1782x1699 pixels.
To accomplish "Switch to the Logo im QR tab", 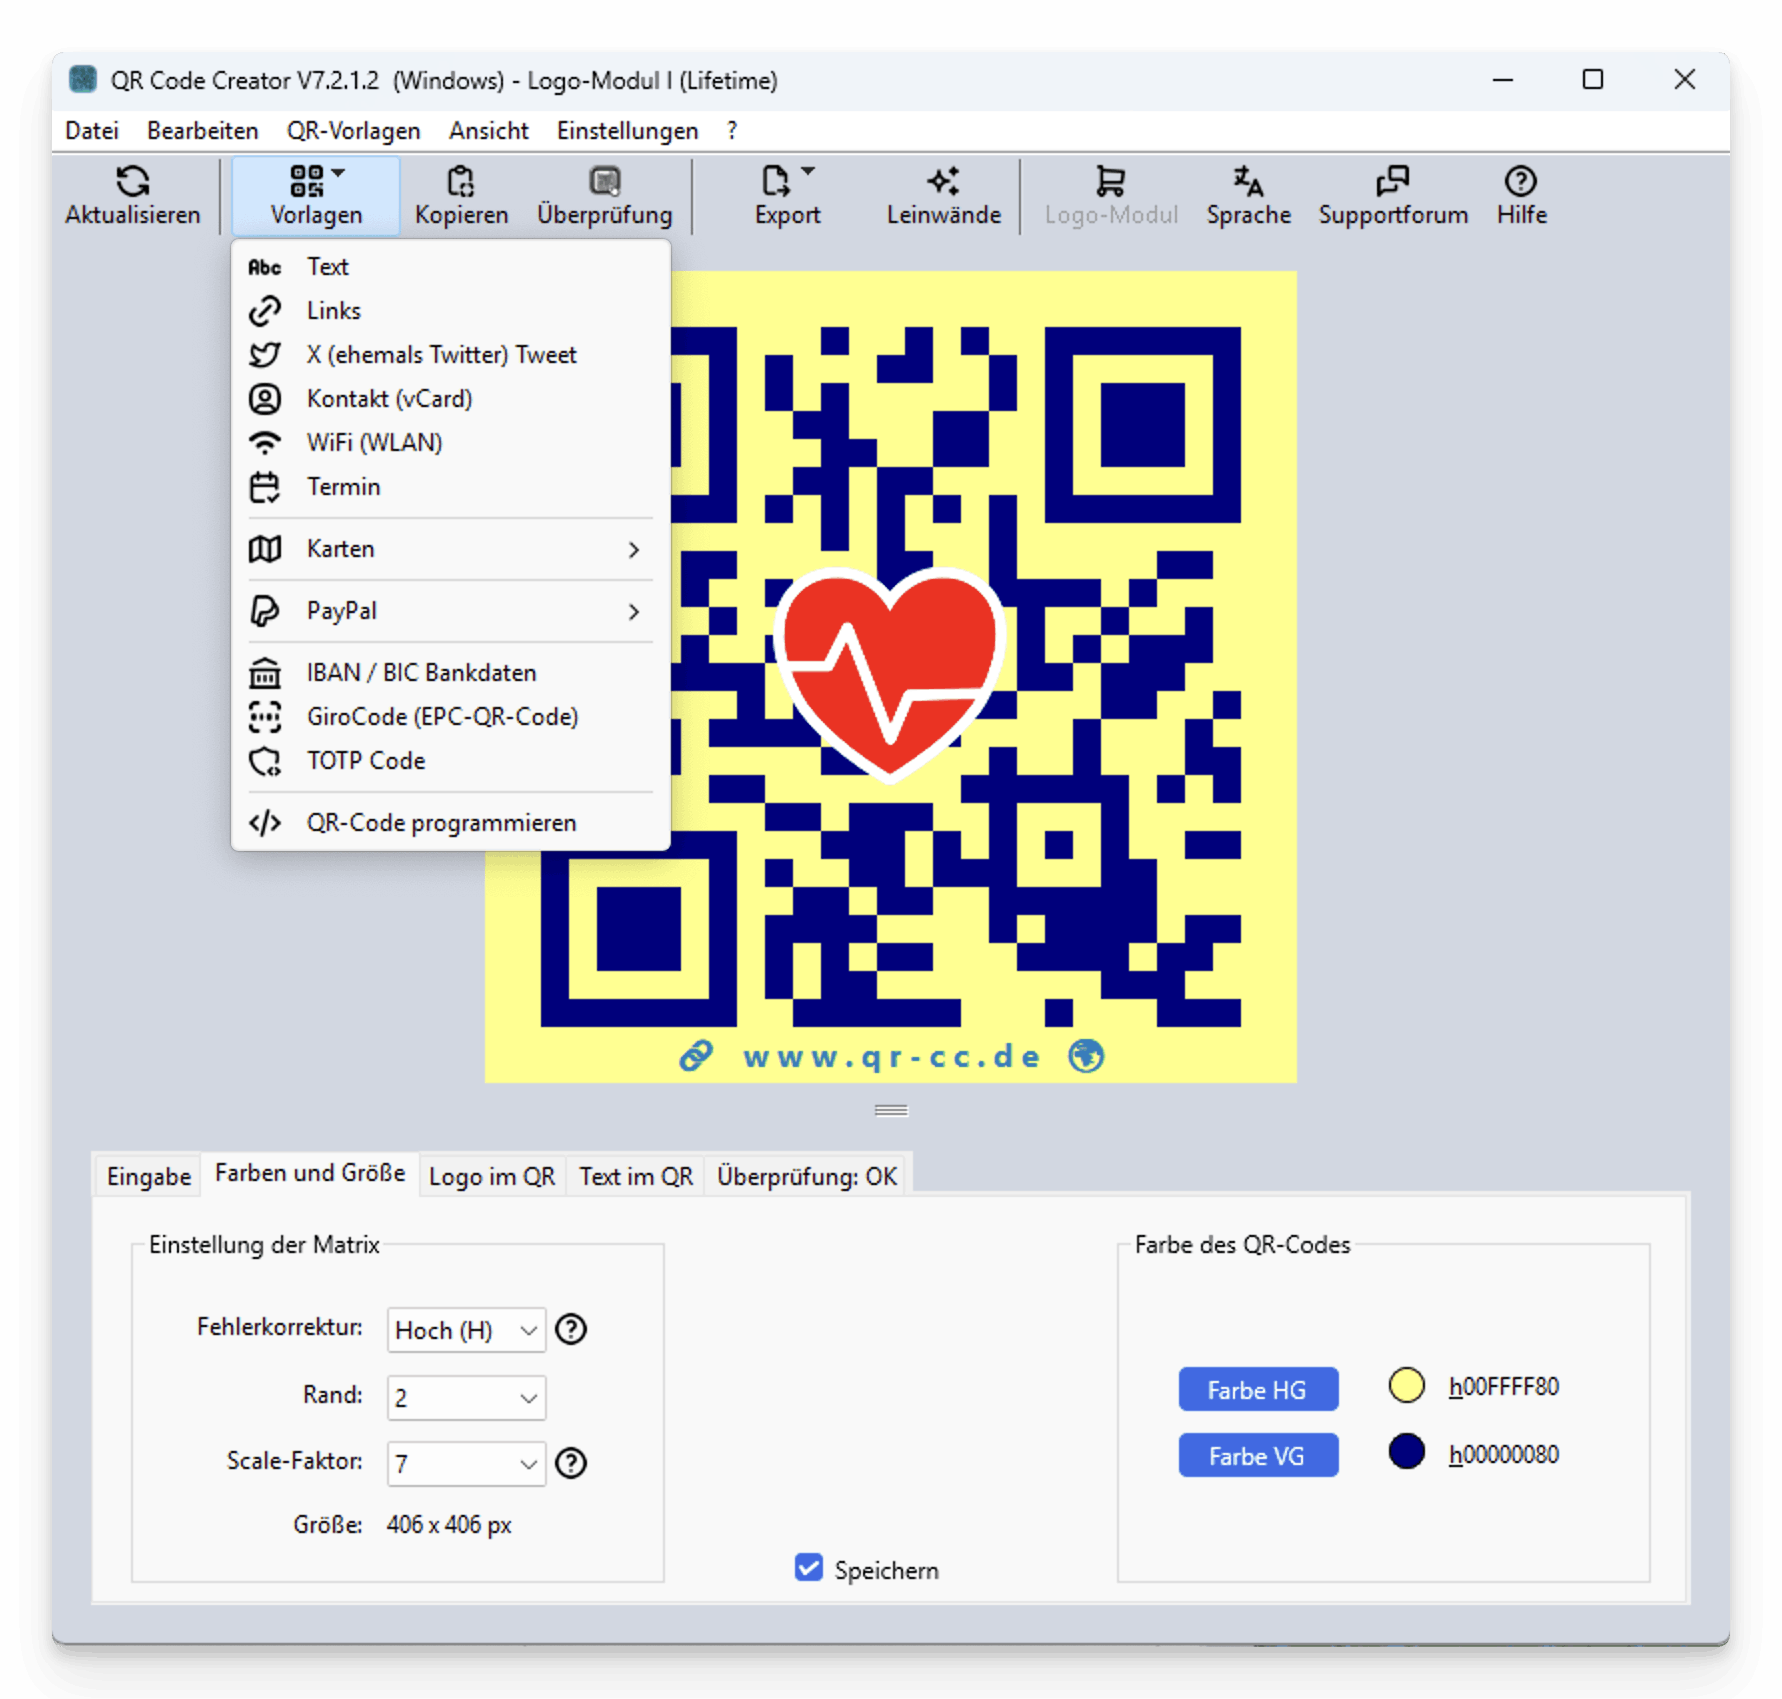I will coord(491,1176).
